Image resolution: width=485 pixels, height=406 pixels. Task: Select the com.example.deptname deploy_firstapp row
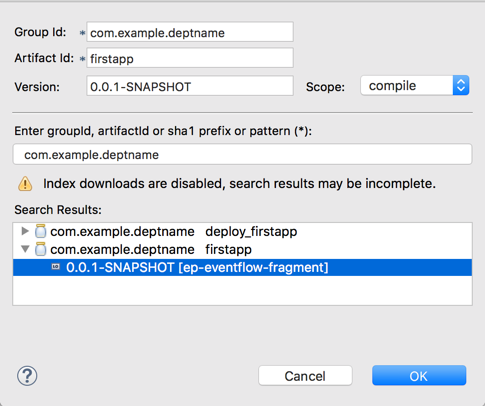(x=242, y=231)
